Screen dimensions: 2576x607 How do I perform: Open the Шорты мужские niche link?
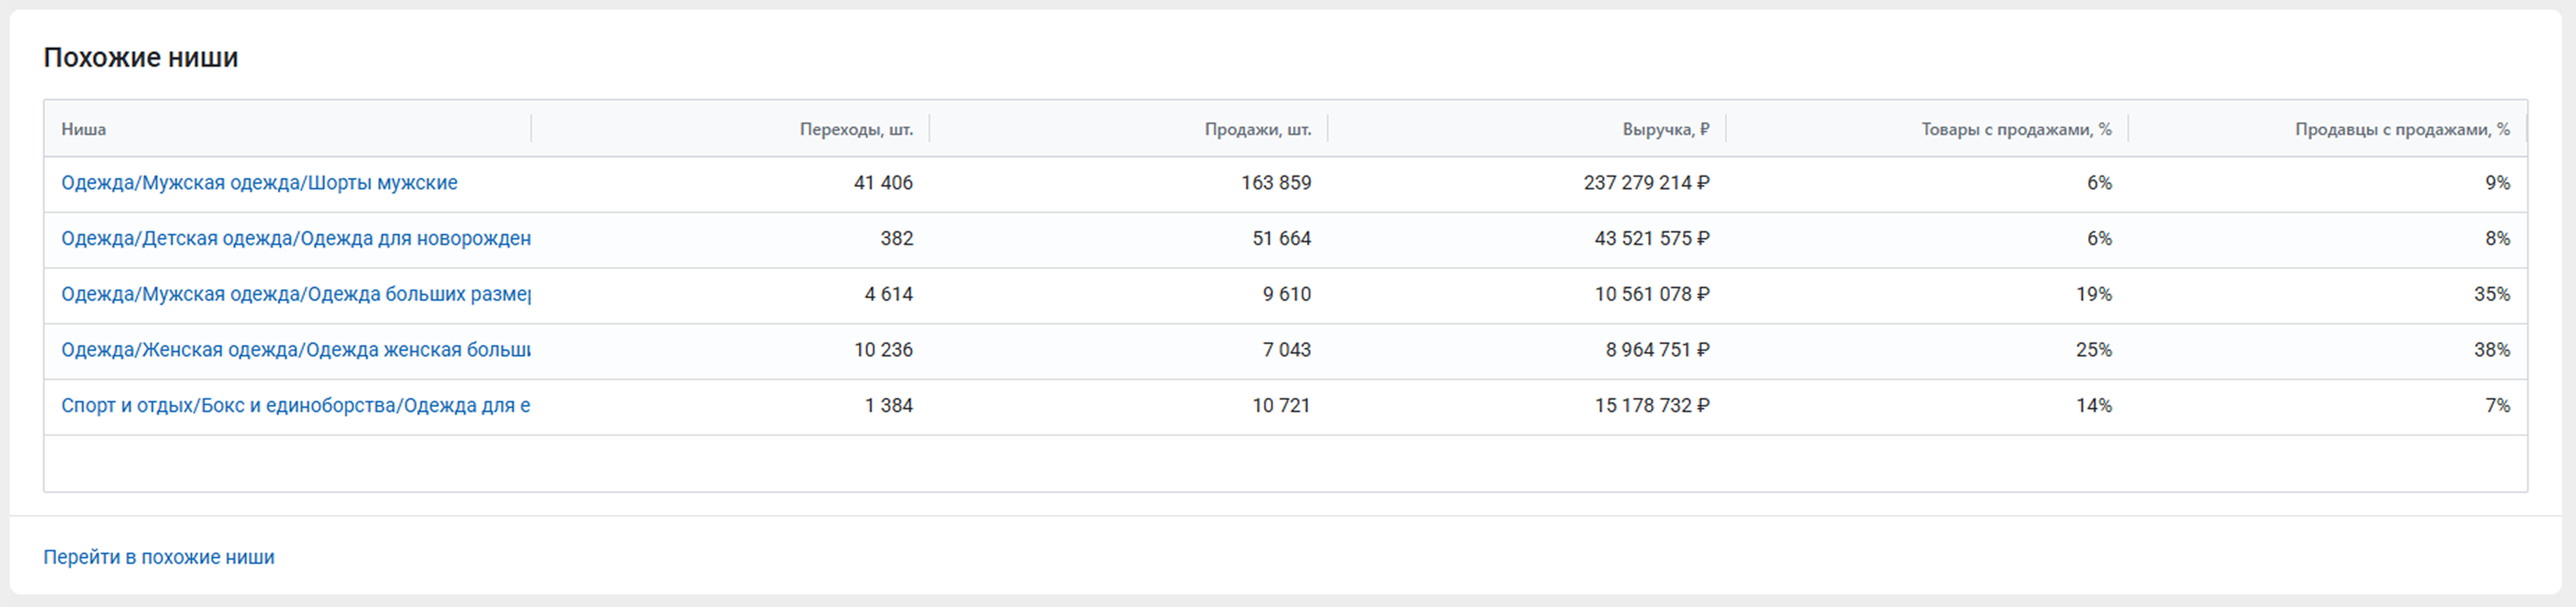click(x=259, y=183)
